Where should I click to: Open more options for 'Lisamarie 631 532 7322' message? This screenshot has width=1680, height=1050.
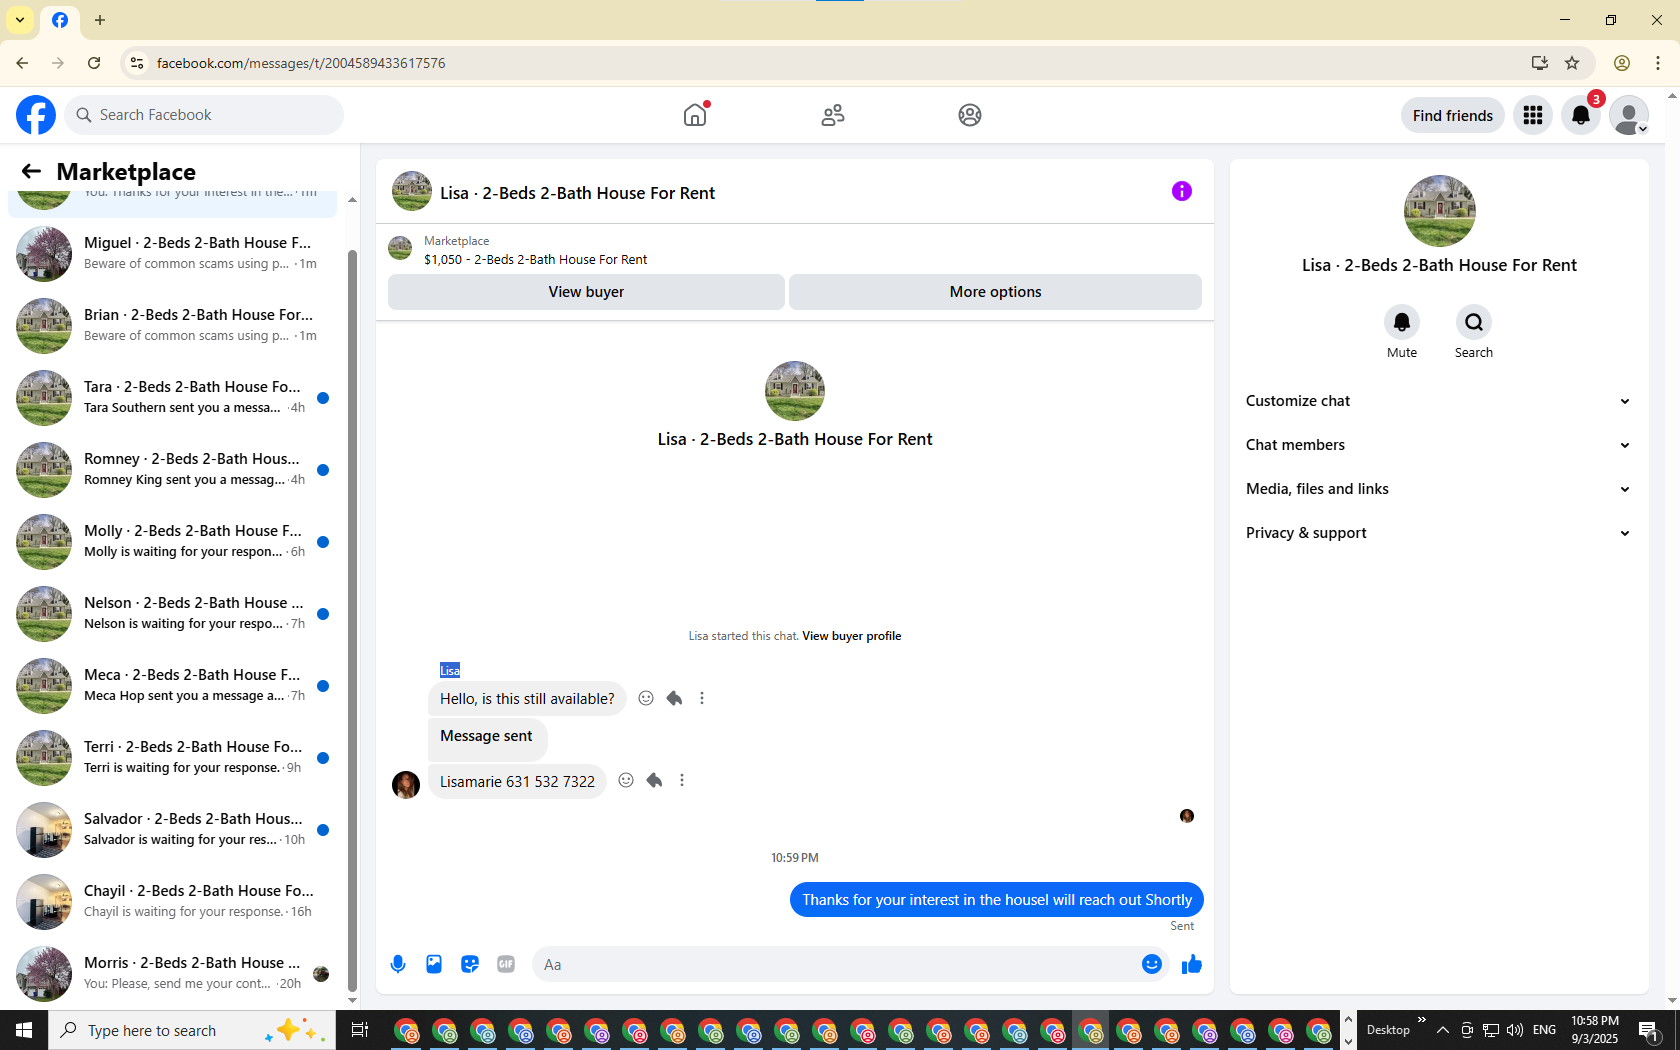(682, 780)
